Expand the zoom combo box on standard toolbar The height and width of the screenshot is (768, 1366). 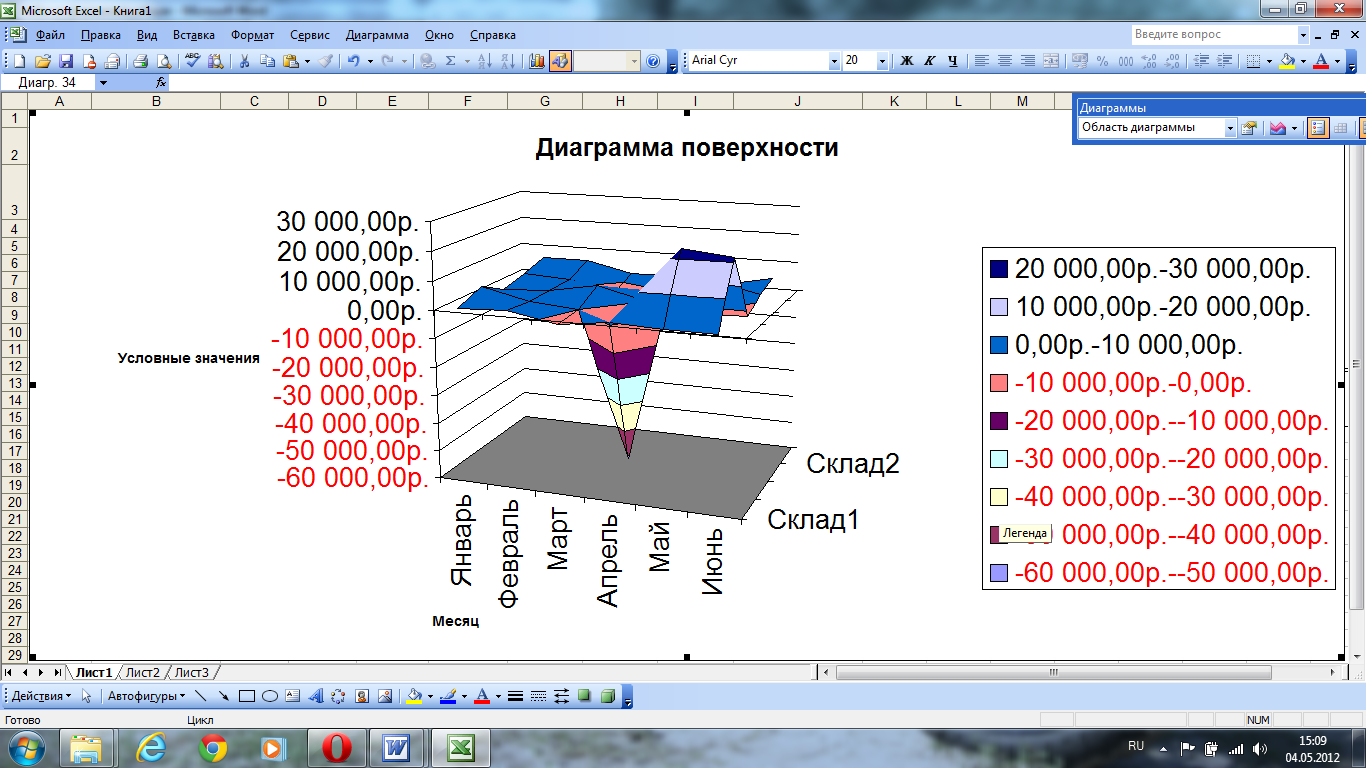tap(634, 61)
